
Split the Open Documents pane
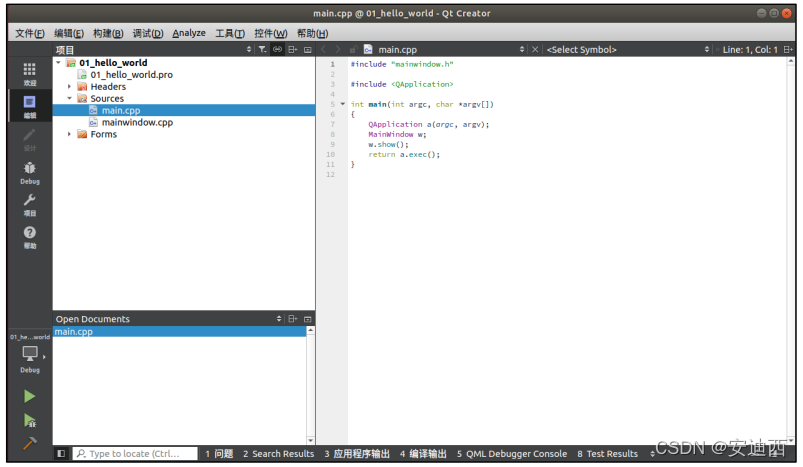pyautogui.click(x=292, y=319)
